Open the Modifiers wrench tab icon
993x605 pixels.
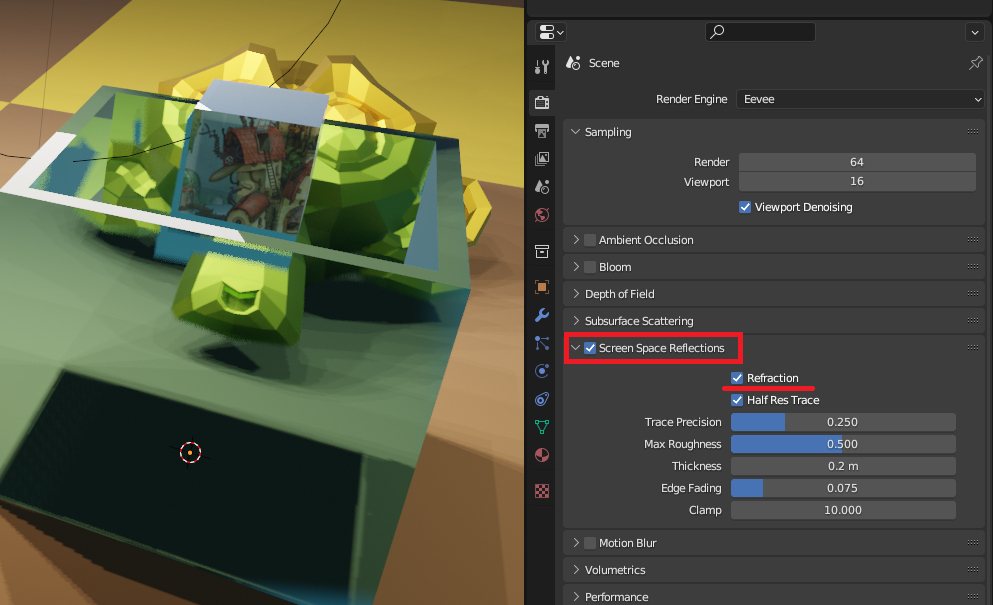click(541, 315)
